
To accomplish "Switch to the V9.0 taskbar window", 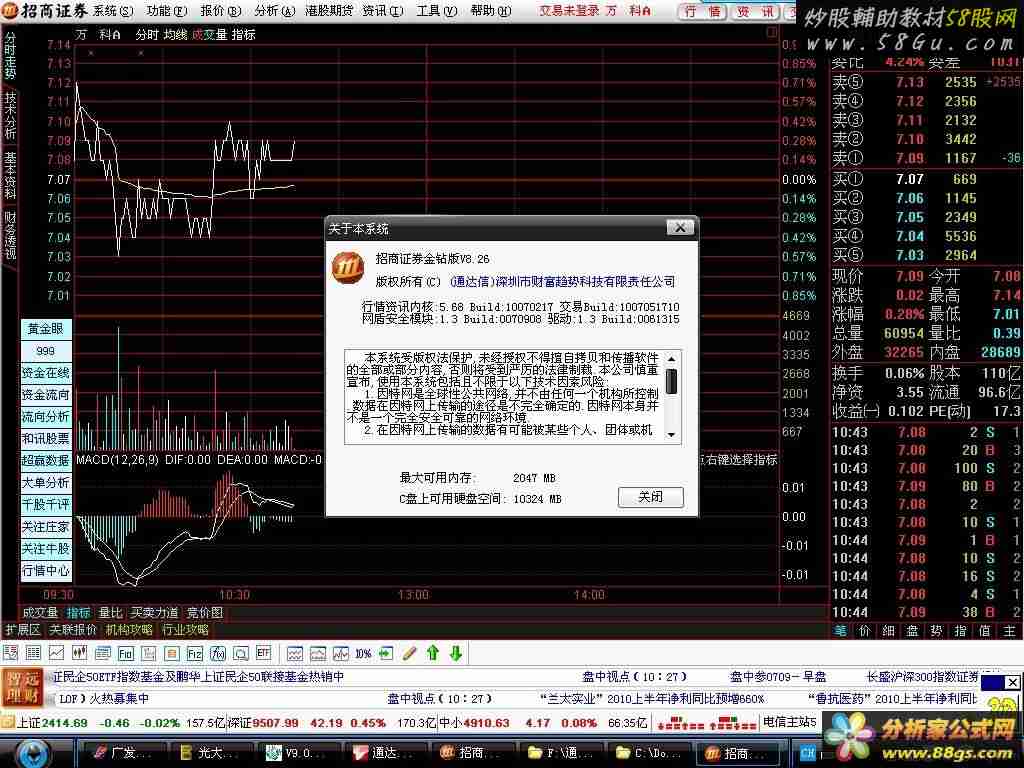I will pyautogui.click(x=298, y=754).
